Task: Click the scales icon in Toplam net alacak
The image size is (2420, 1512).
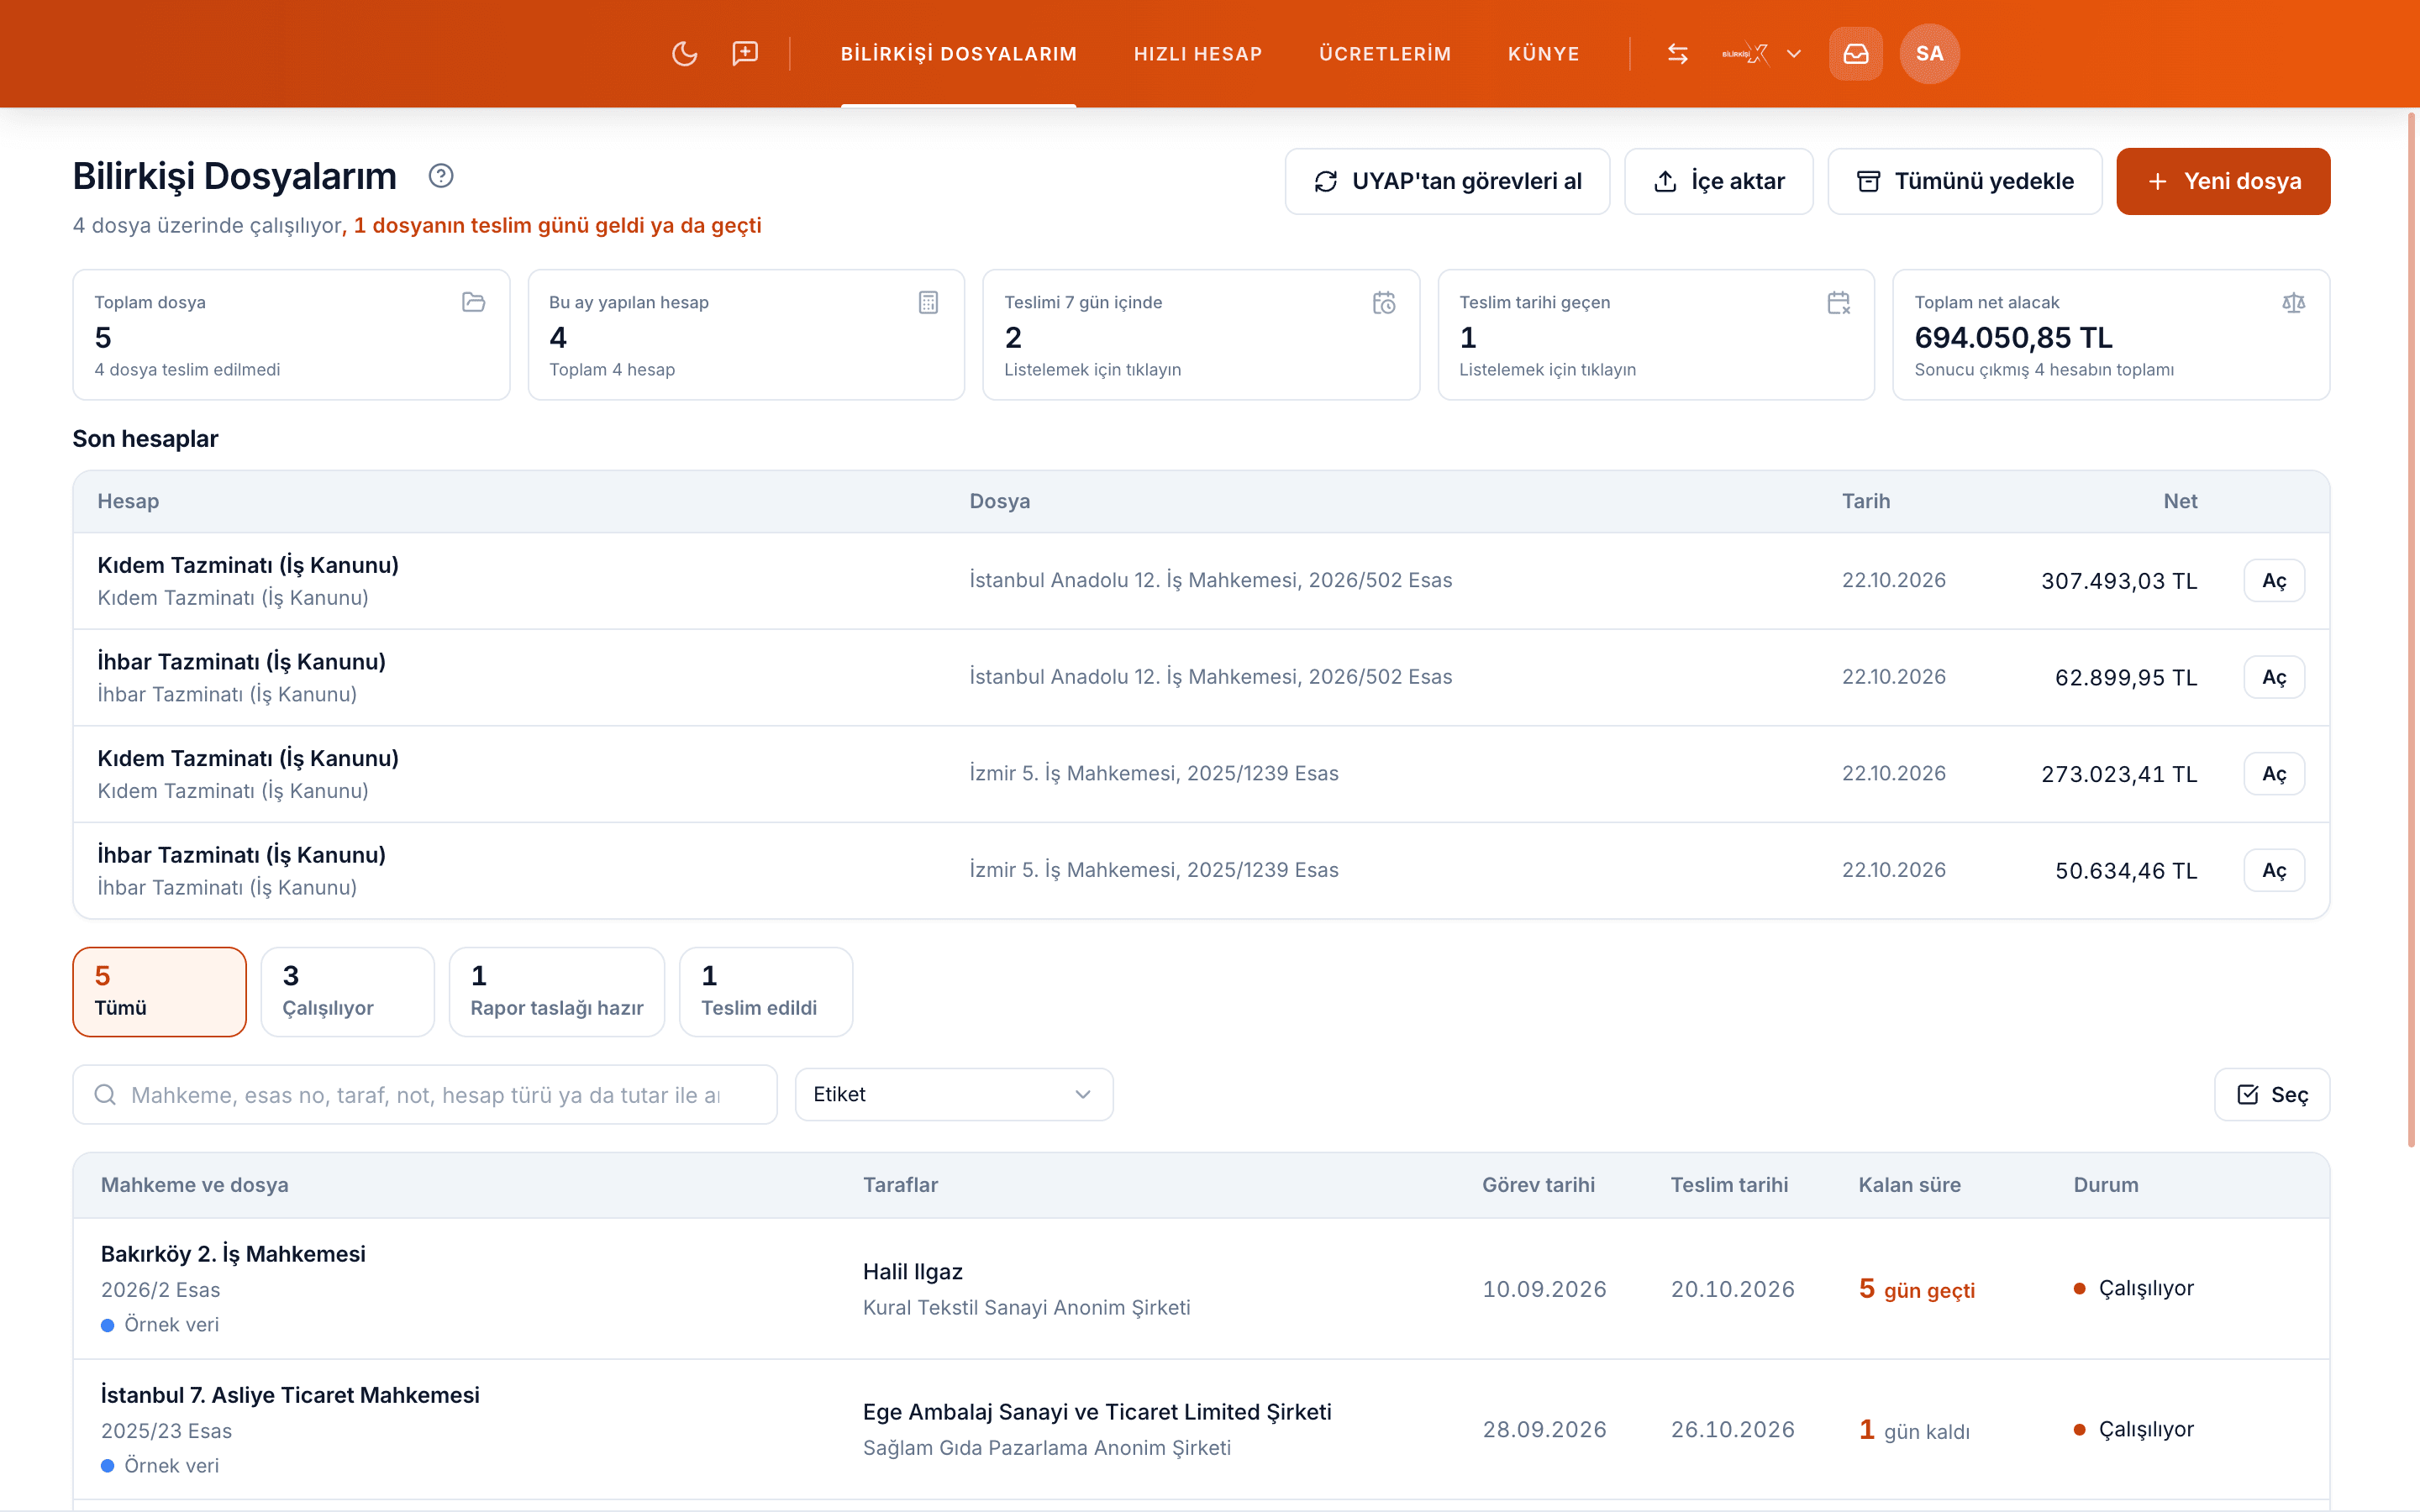Action: click(2294, 302)
